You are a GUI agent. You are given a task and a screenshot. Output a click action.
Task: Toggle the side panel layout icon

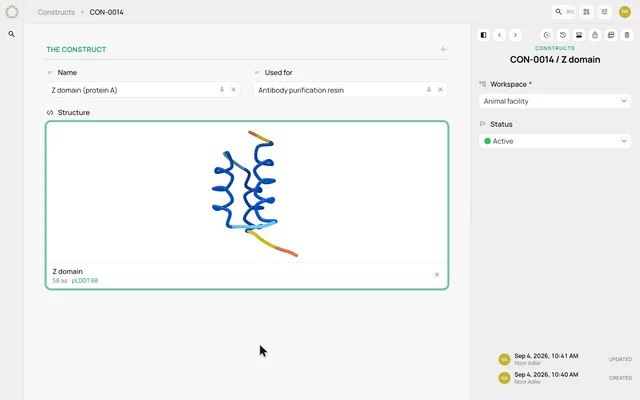pos(483,35)
